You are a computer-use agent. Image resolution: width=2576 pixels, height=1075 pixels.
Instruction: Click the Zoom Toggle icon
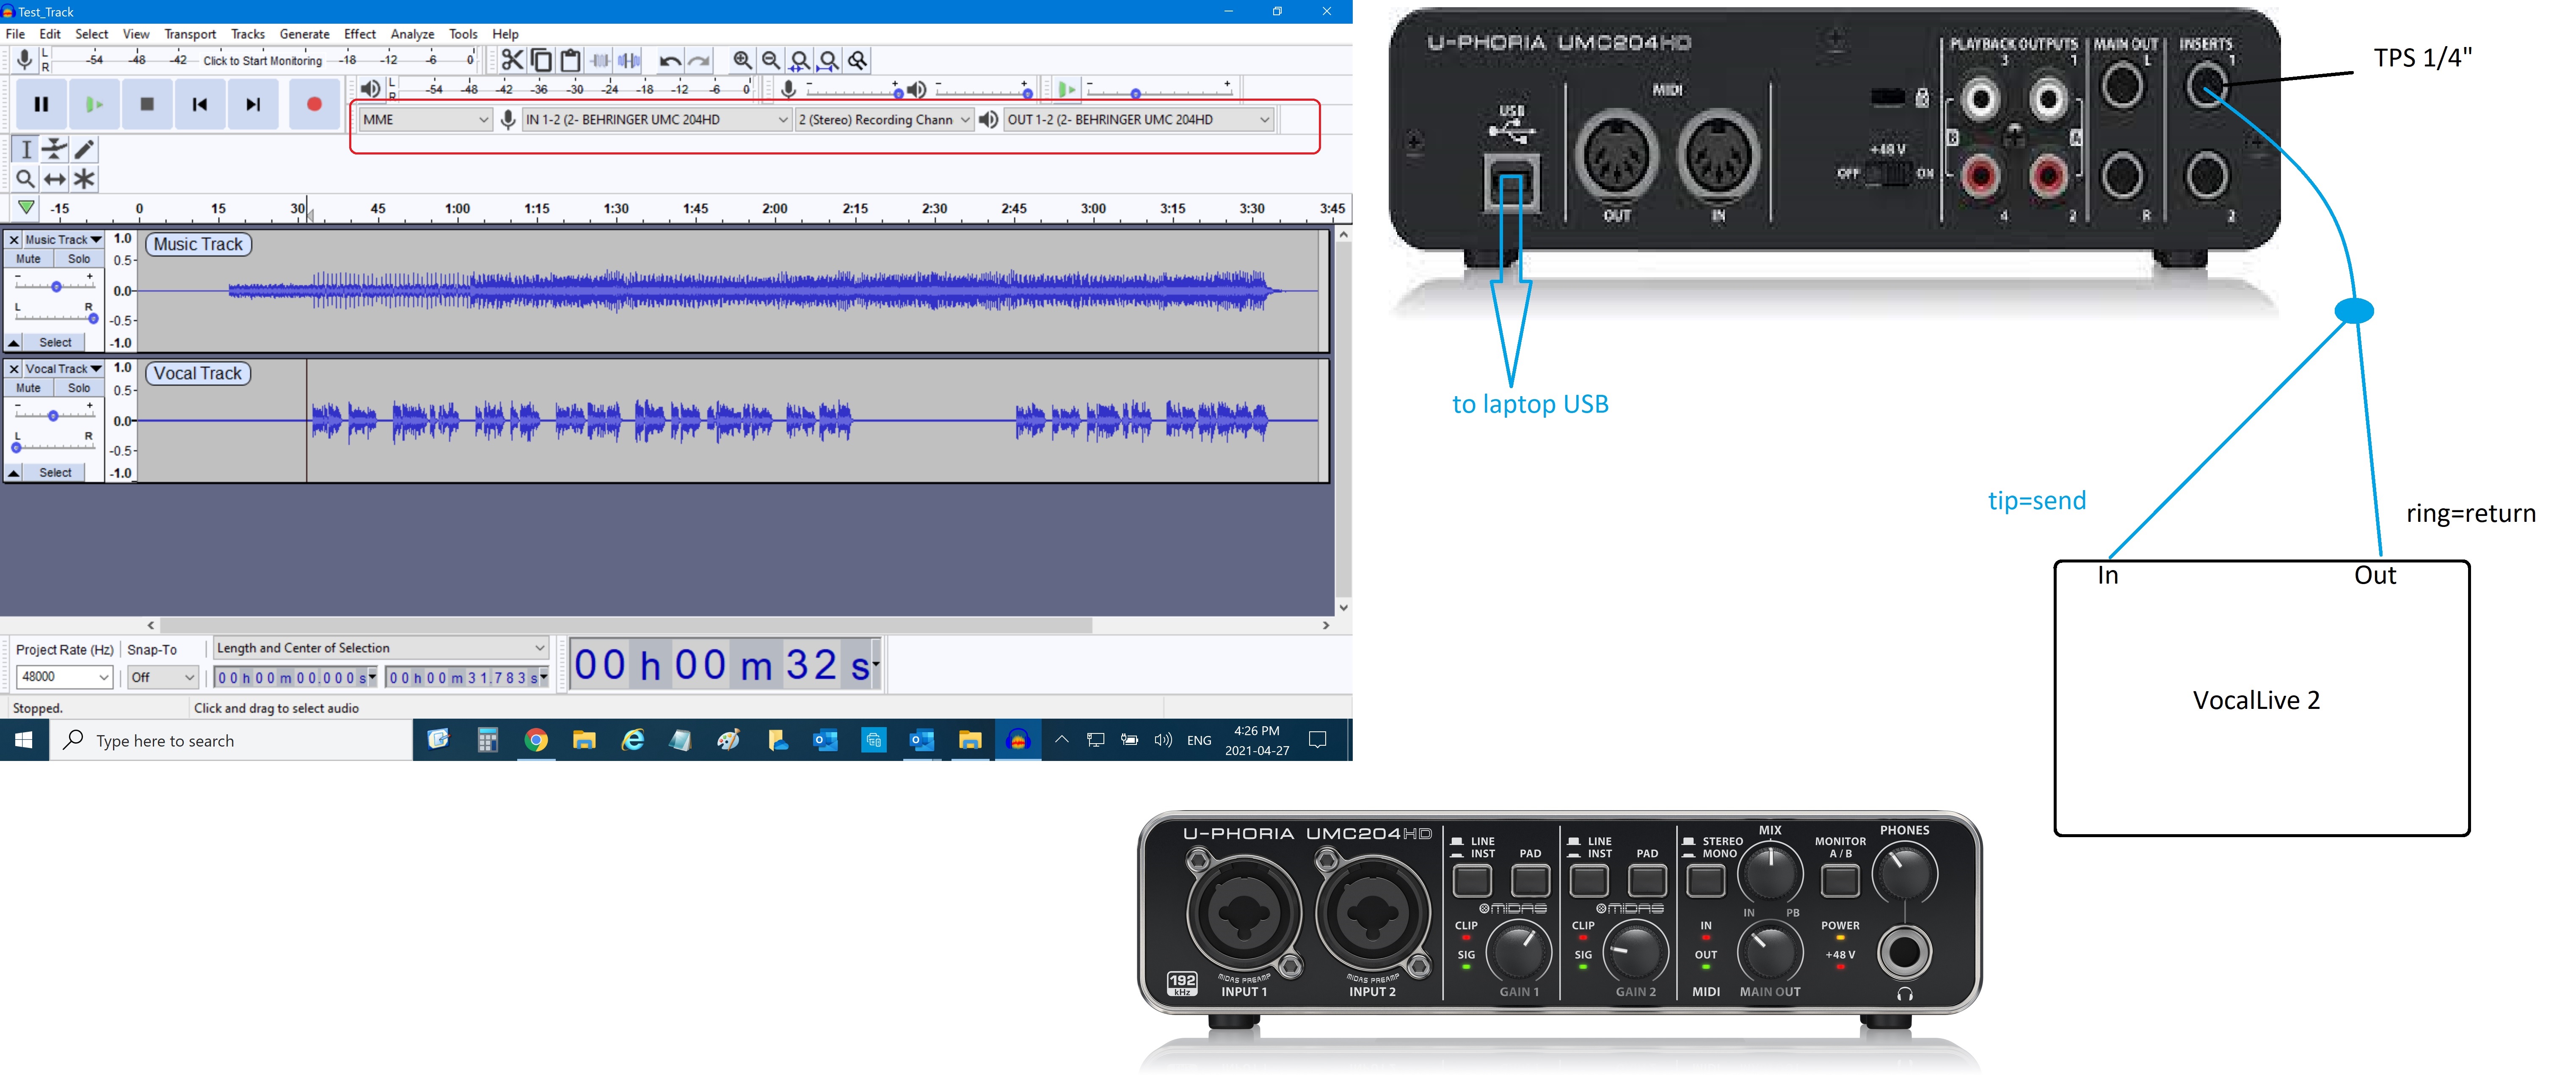click(x=858, y=60)
